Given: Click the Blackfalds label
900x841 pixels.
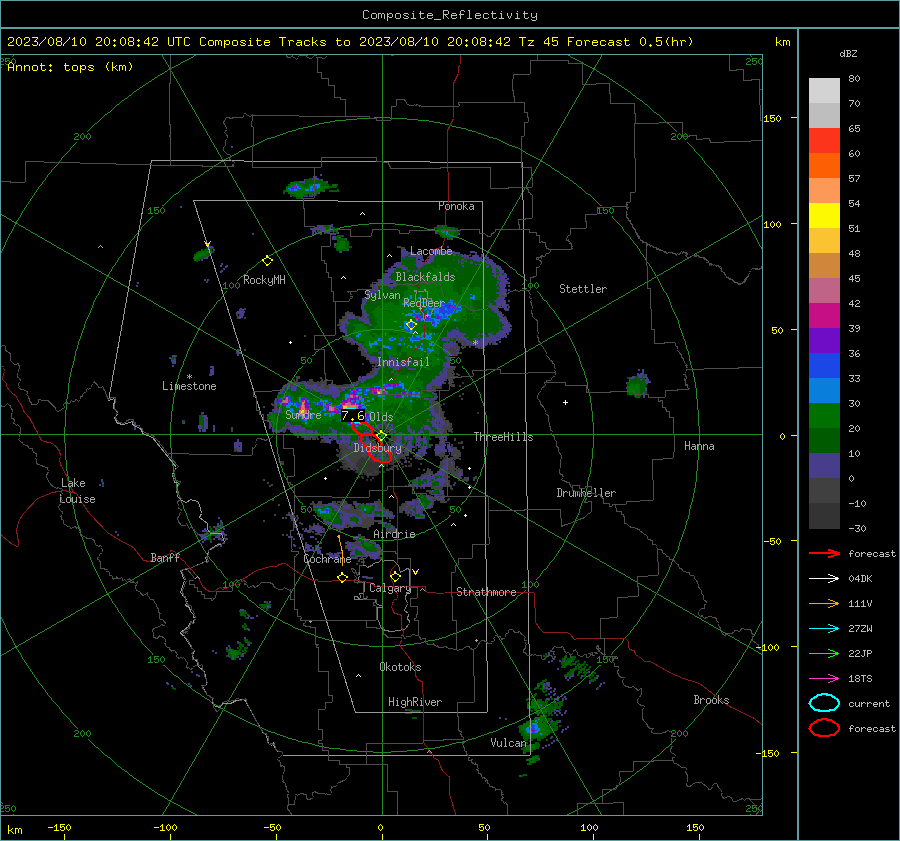Looking at the screenshot, I should [x=425, y=277].
